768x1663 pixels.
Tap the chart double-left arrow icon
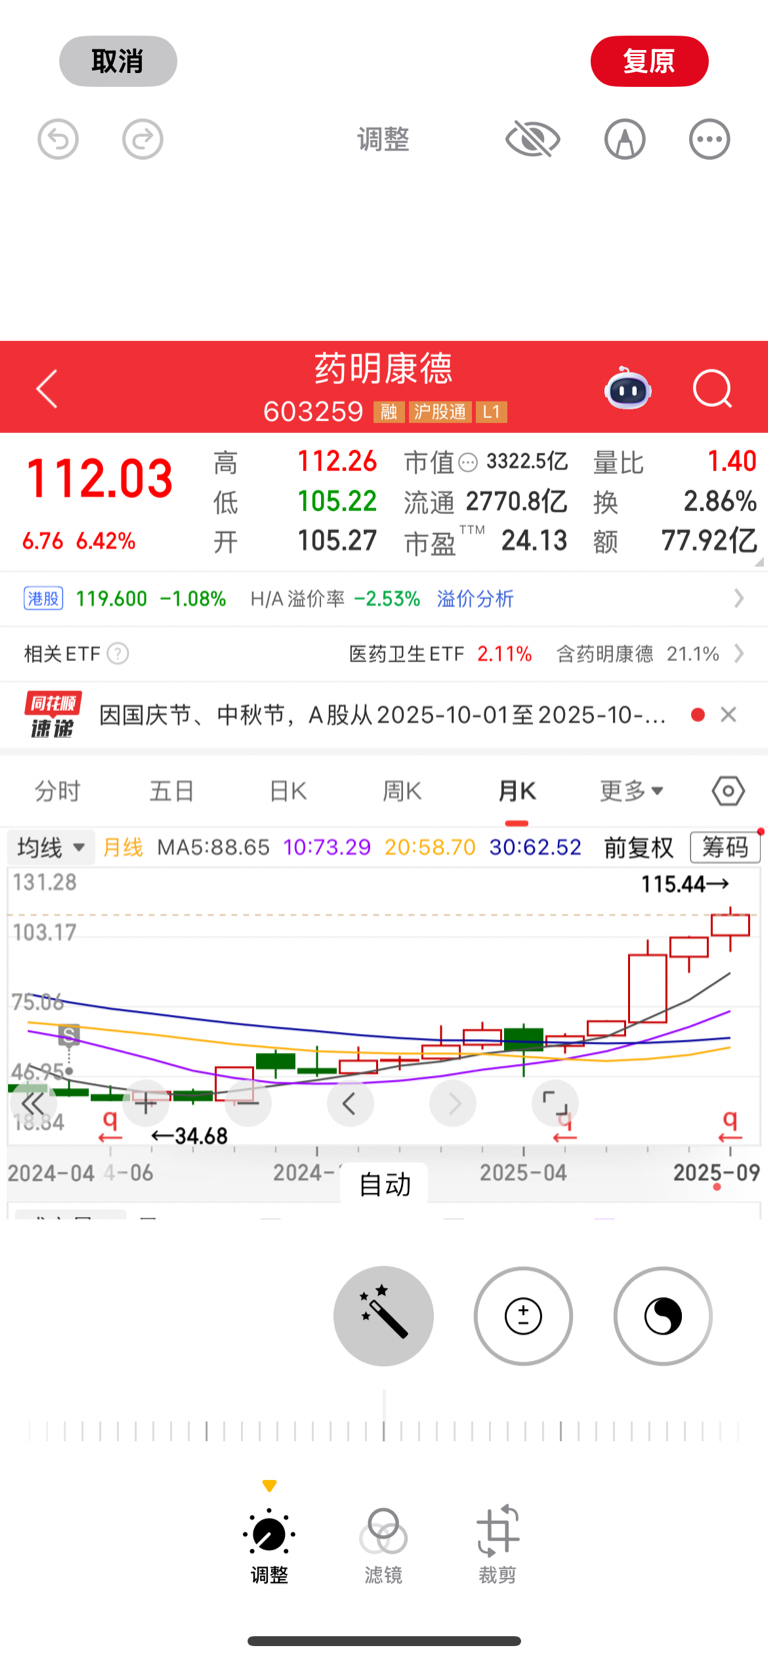(33, 1103)
